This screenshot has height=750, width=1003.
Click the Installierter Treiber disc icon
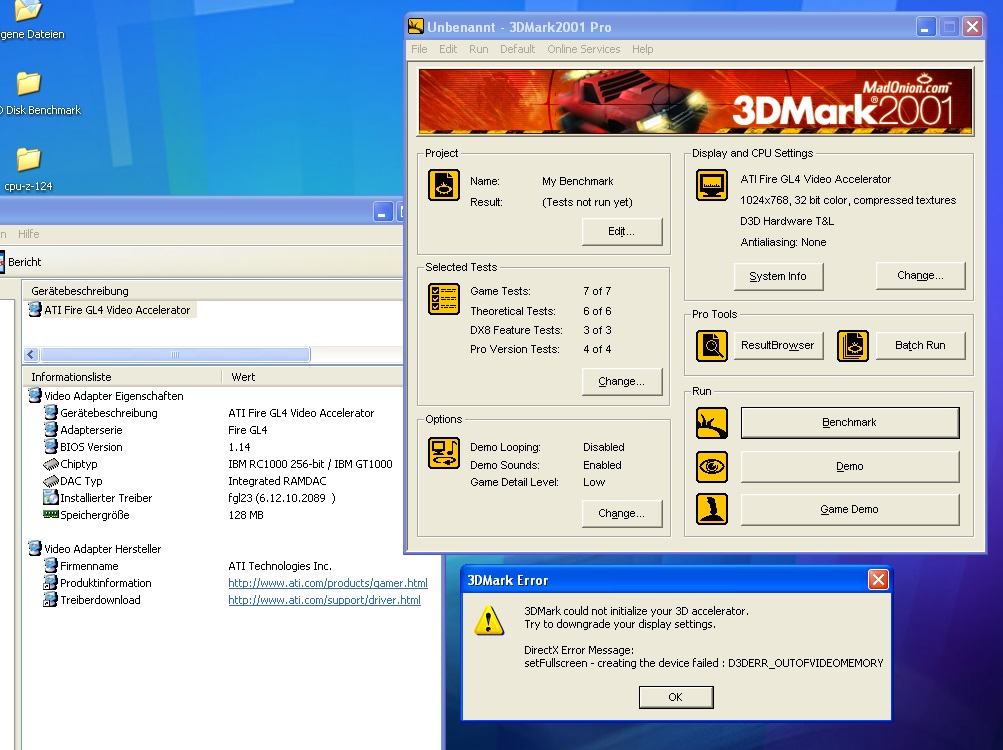pyautogui.click(x=51, y=497)
